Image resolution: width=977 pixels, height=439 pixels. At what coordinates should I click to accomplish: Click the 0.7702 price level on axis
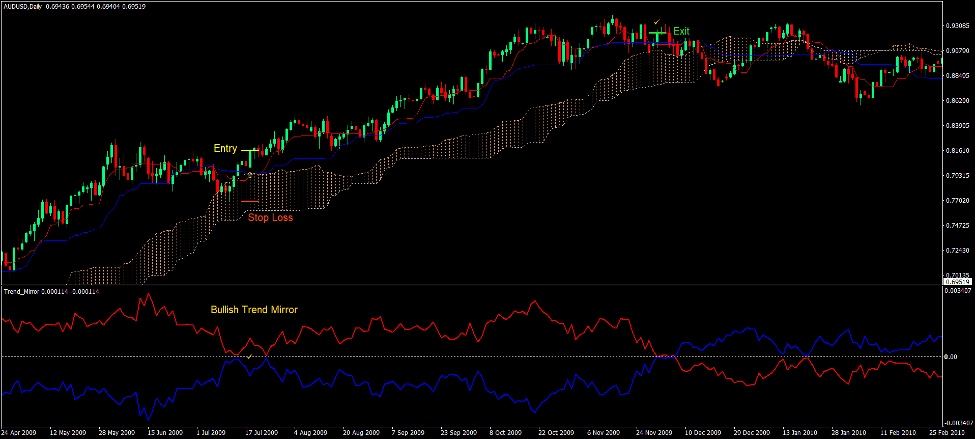(x=958, y=200)
